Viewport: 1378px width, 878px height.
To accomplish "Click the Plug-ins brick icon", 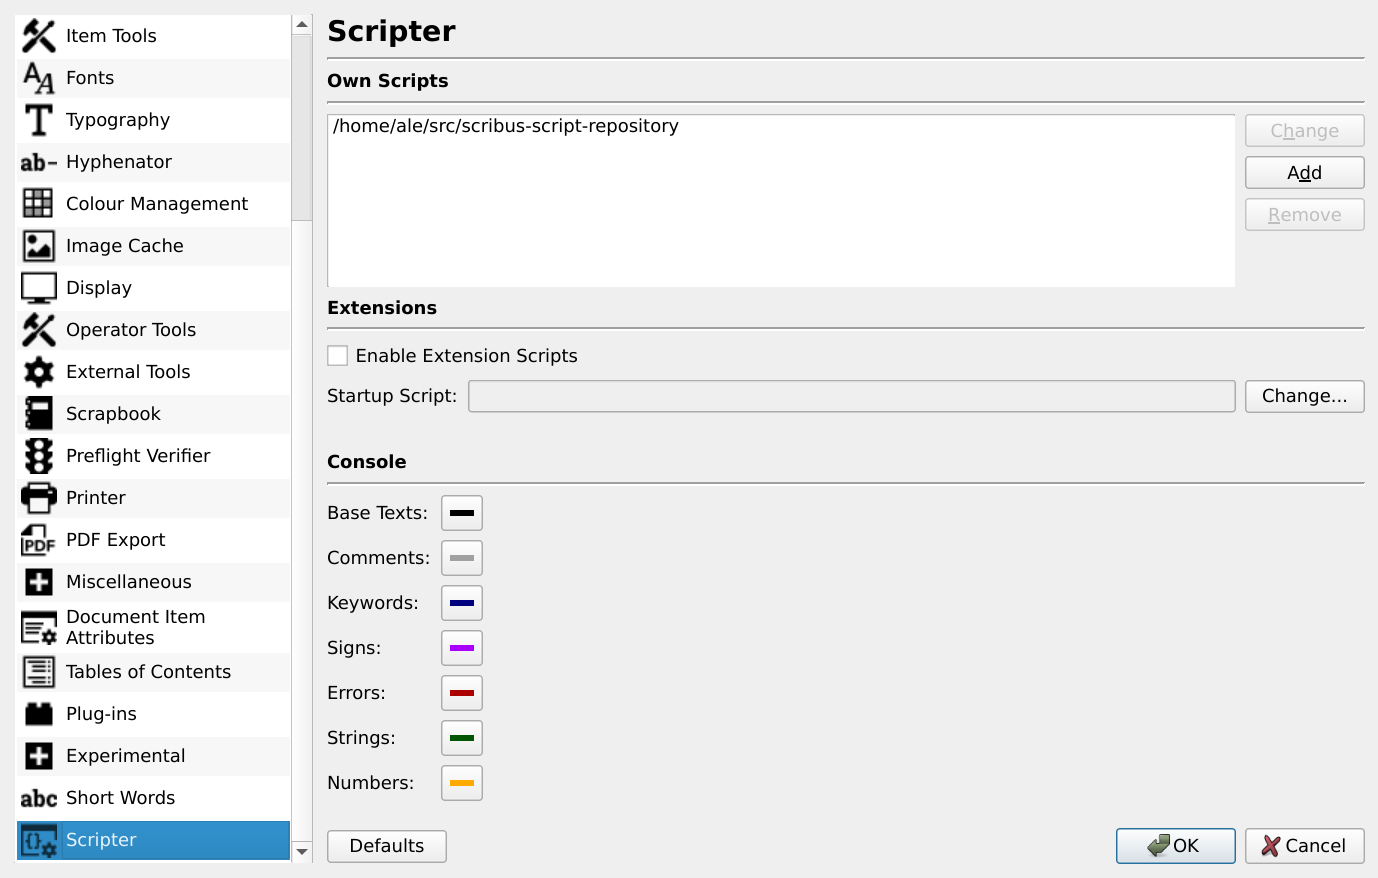I will point(38,714).
